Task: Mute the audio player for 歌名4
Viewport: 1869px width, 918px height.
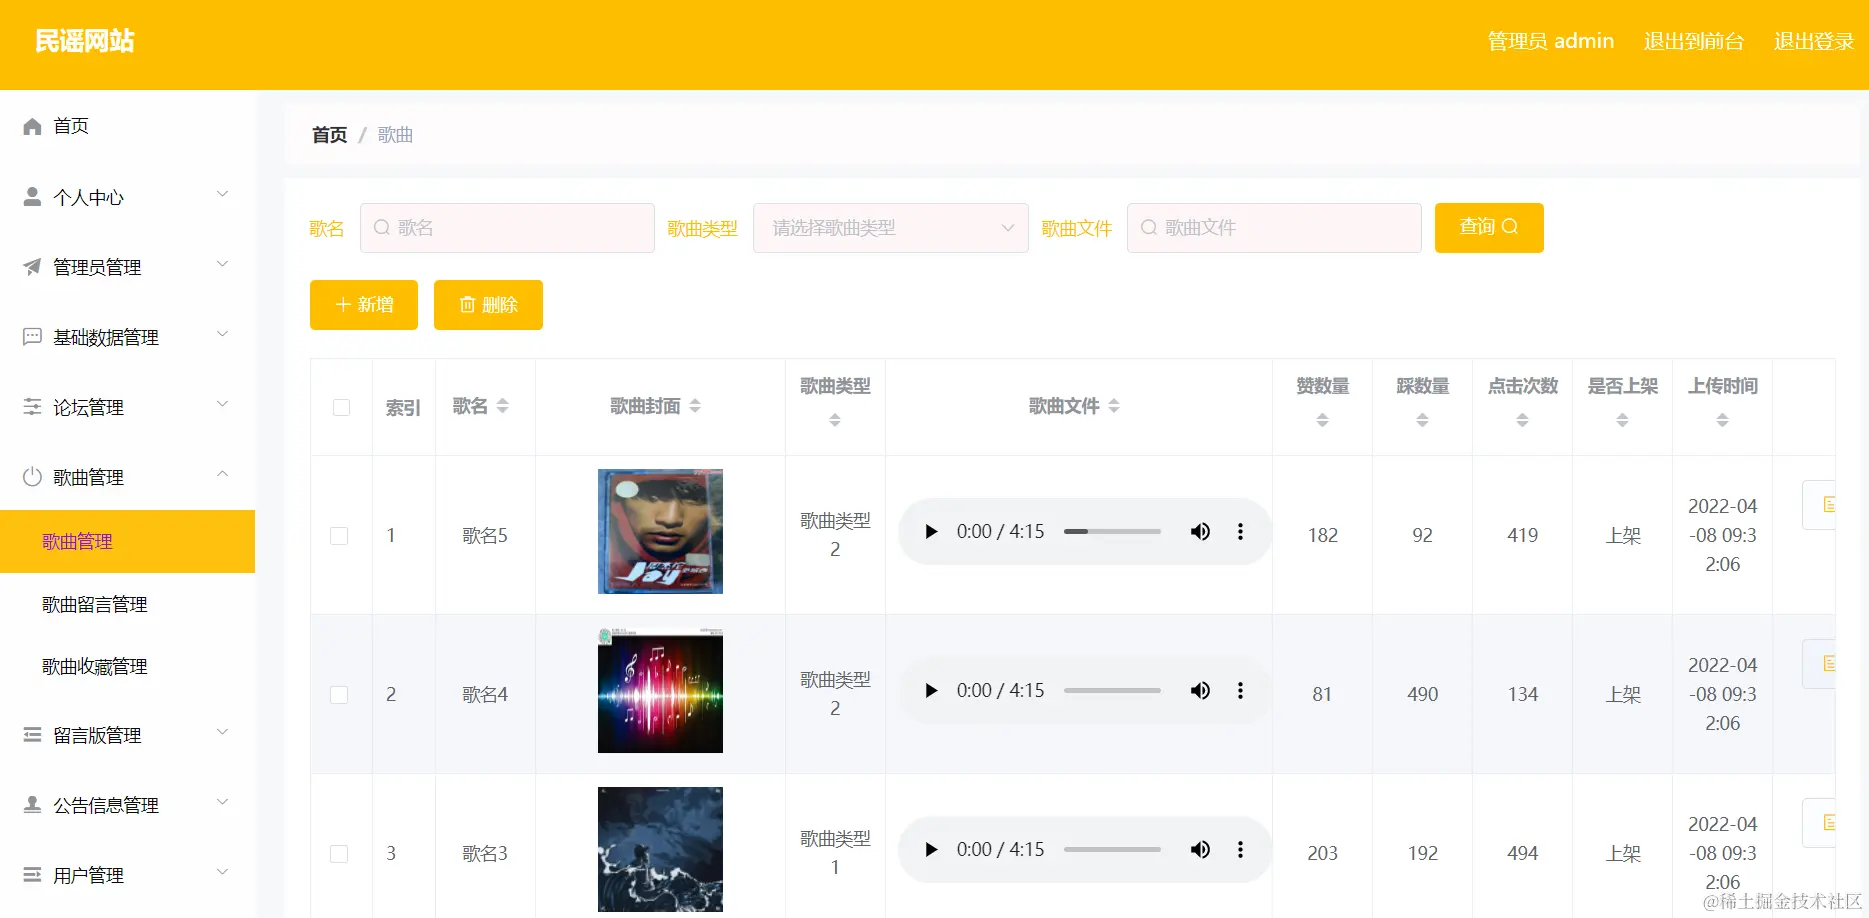Action: 1200,690
